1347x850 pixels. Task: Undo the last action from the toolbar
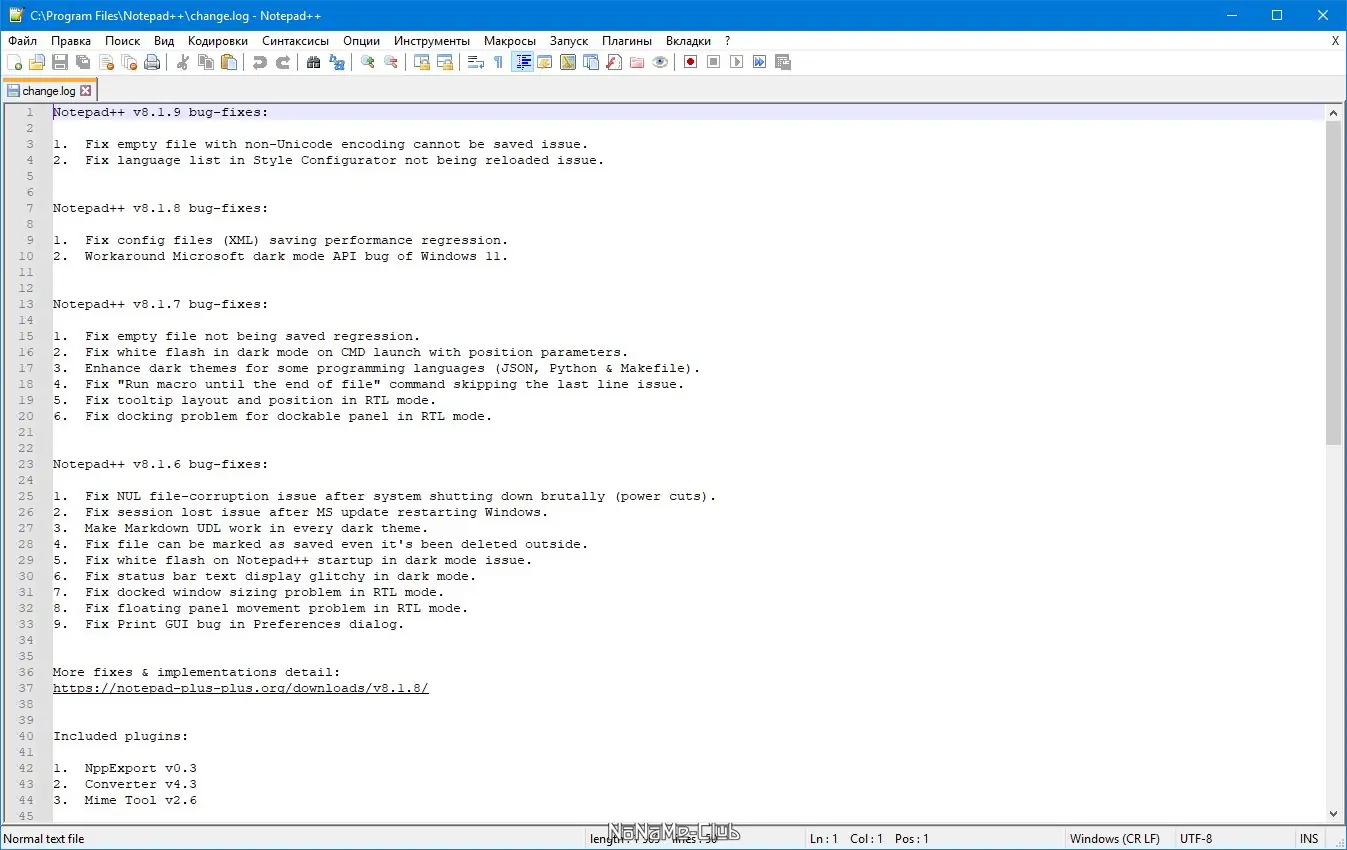point(260,62)
